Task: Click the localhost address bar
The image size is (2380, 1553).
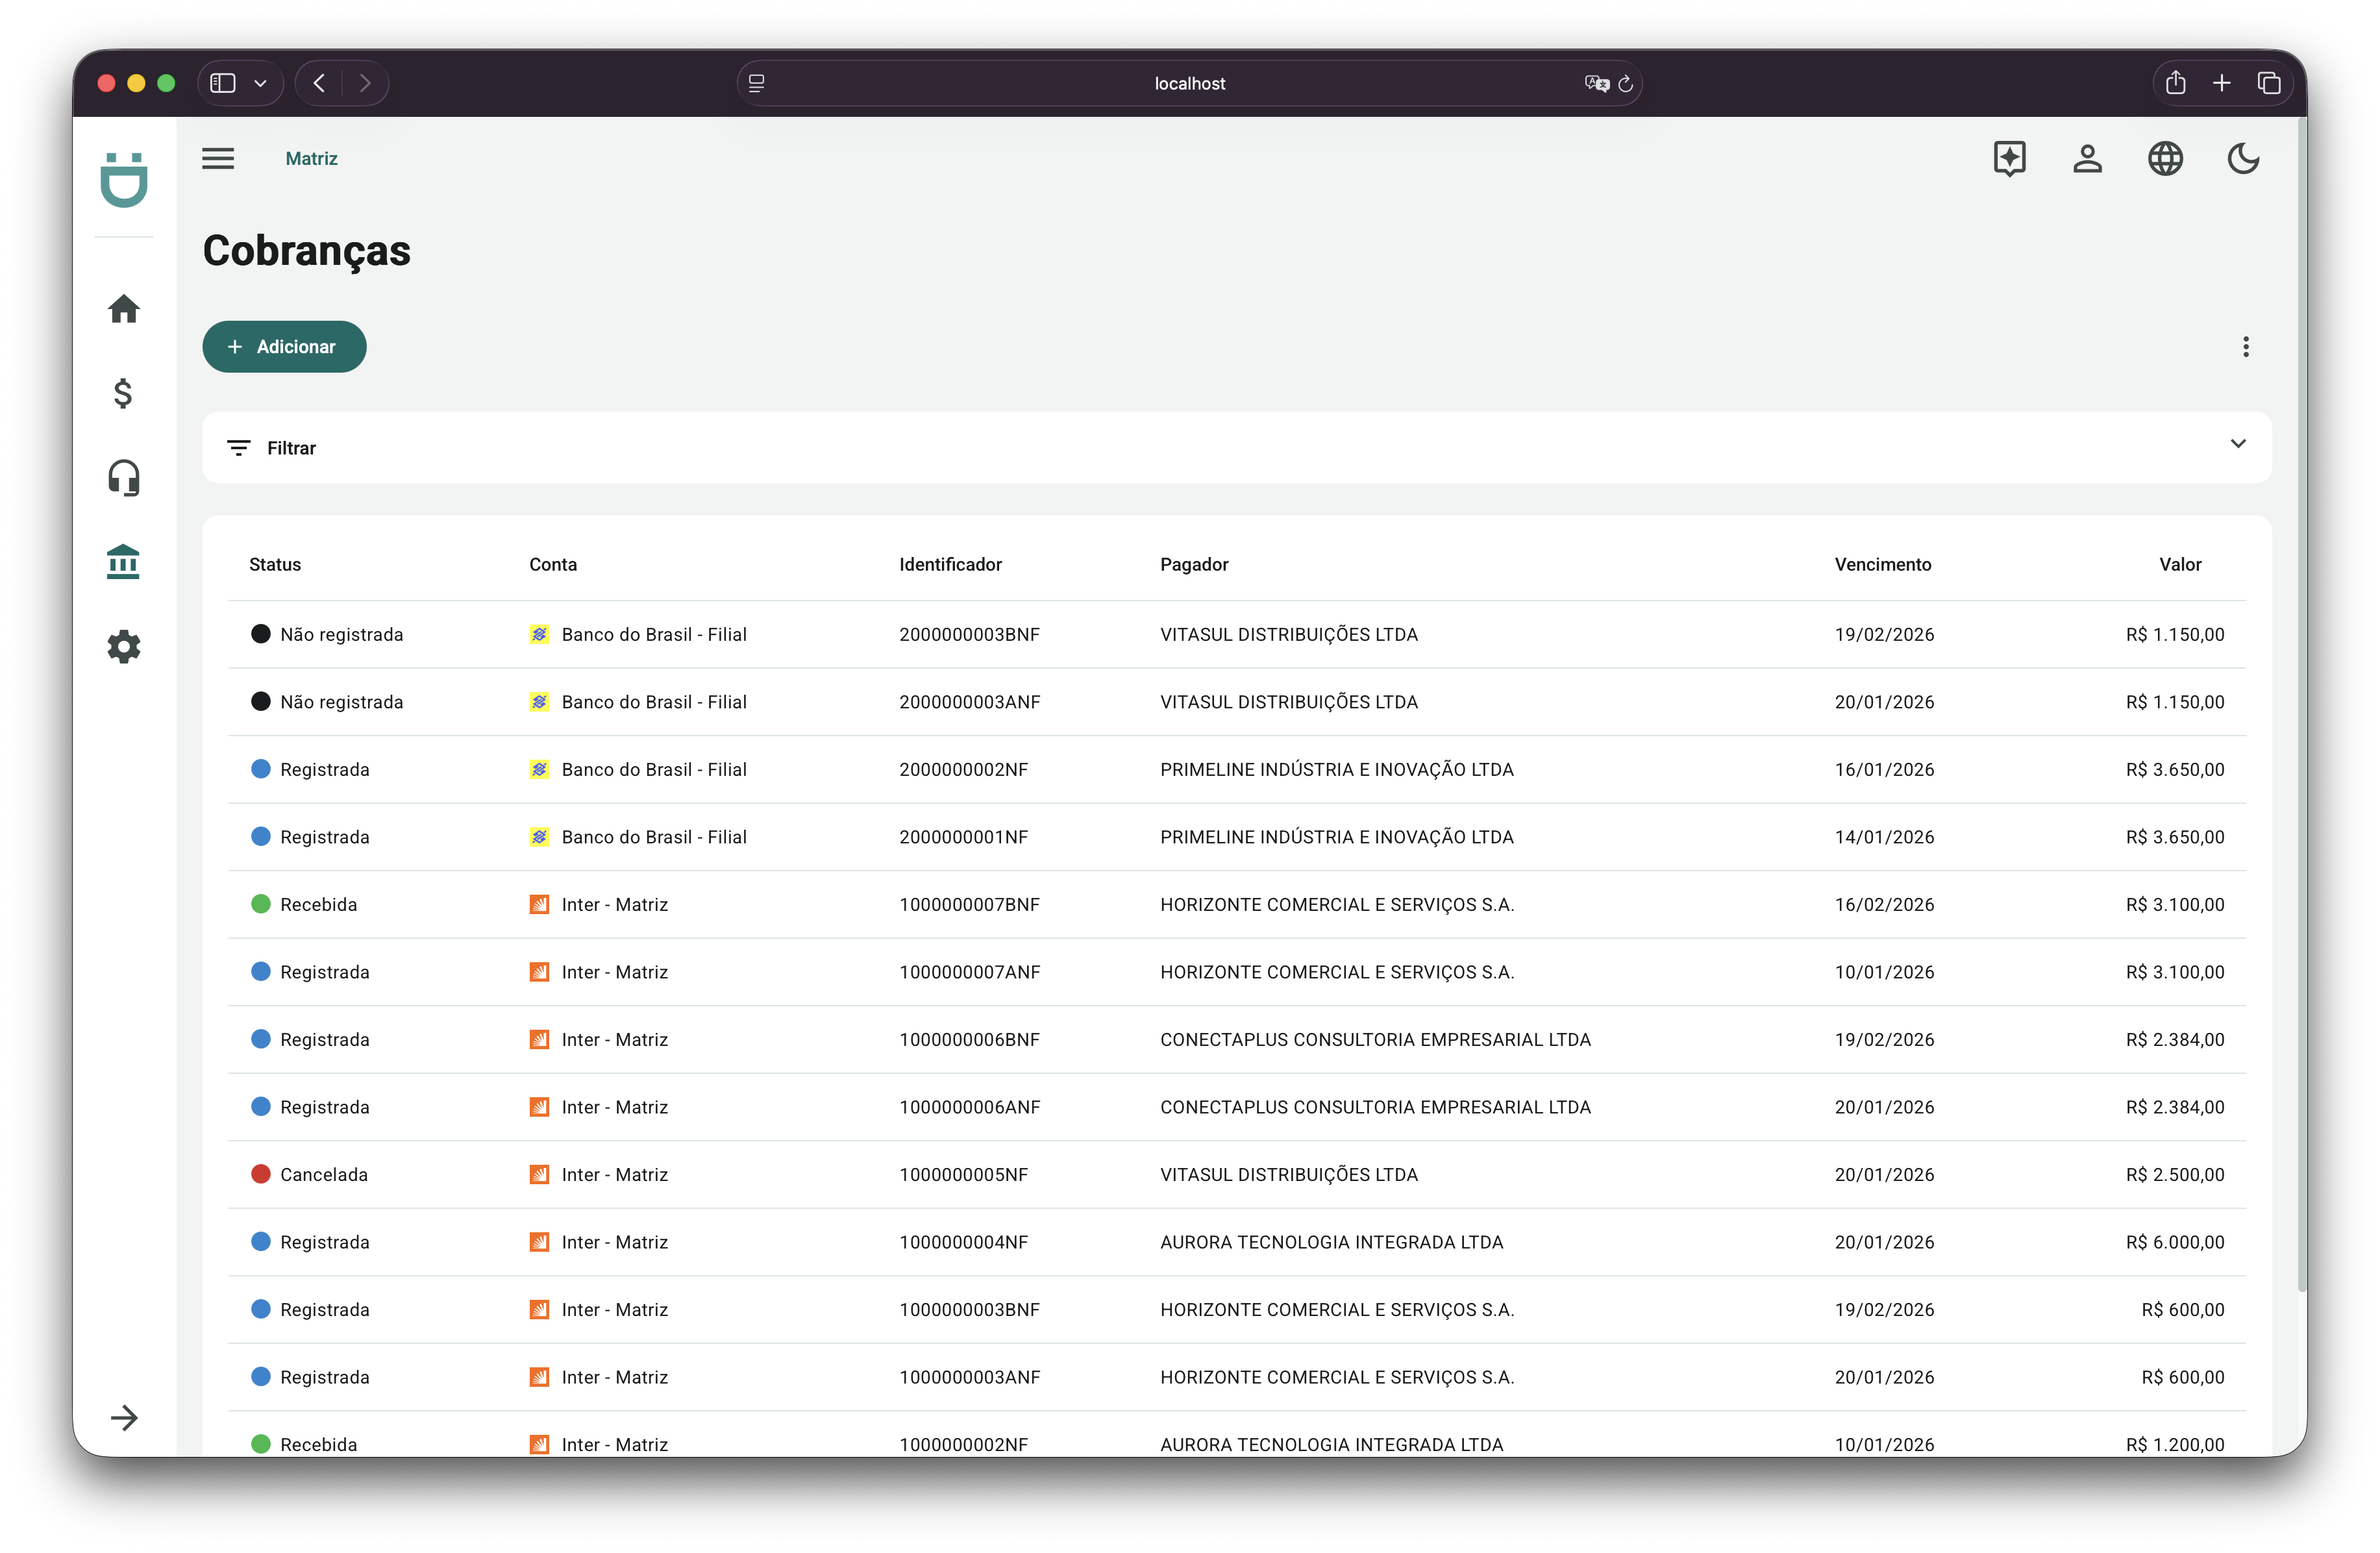Action: [1189, 84]
